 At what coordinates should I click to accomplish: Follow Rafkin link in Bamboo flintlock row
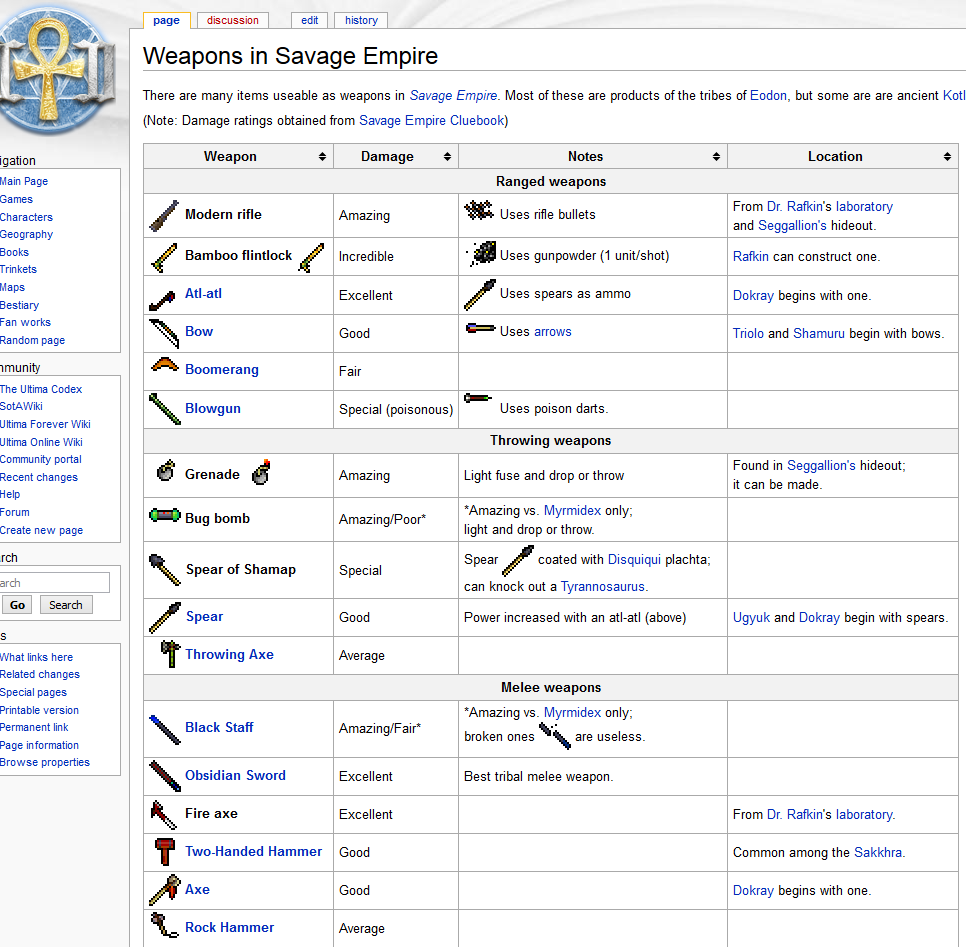(750, 256)
